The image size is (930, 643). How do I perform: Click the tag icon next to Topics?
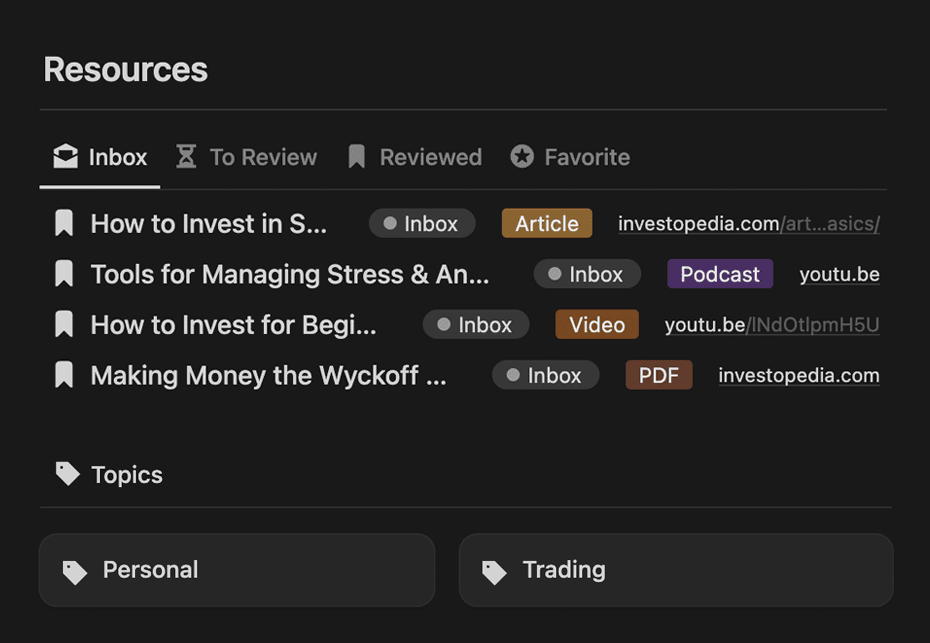68,473
